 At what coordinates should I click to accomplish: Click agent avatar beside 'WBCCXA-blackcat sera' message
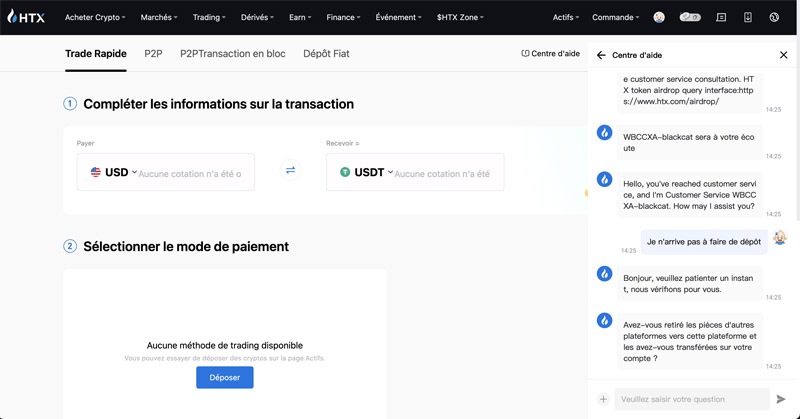605,133
